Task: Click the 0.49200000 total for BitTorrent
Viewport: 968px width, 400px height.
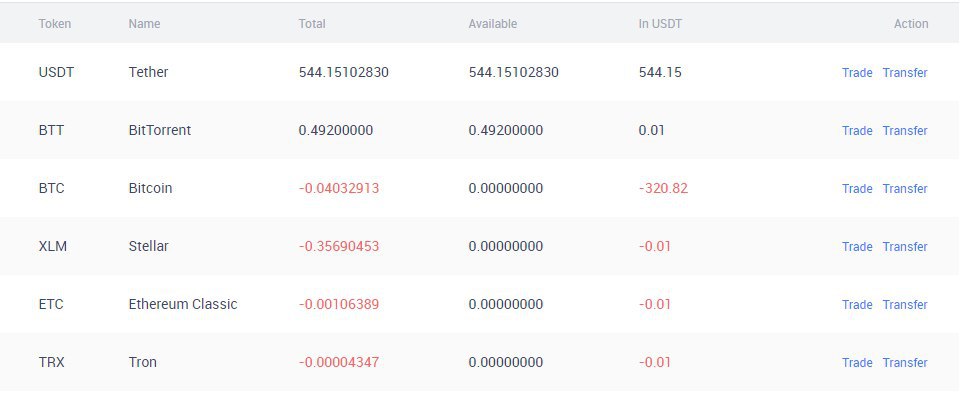Action: click(x=336, y=130)
